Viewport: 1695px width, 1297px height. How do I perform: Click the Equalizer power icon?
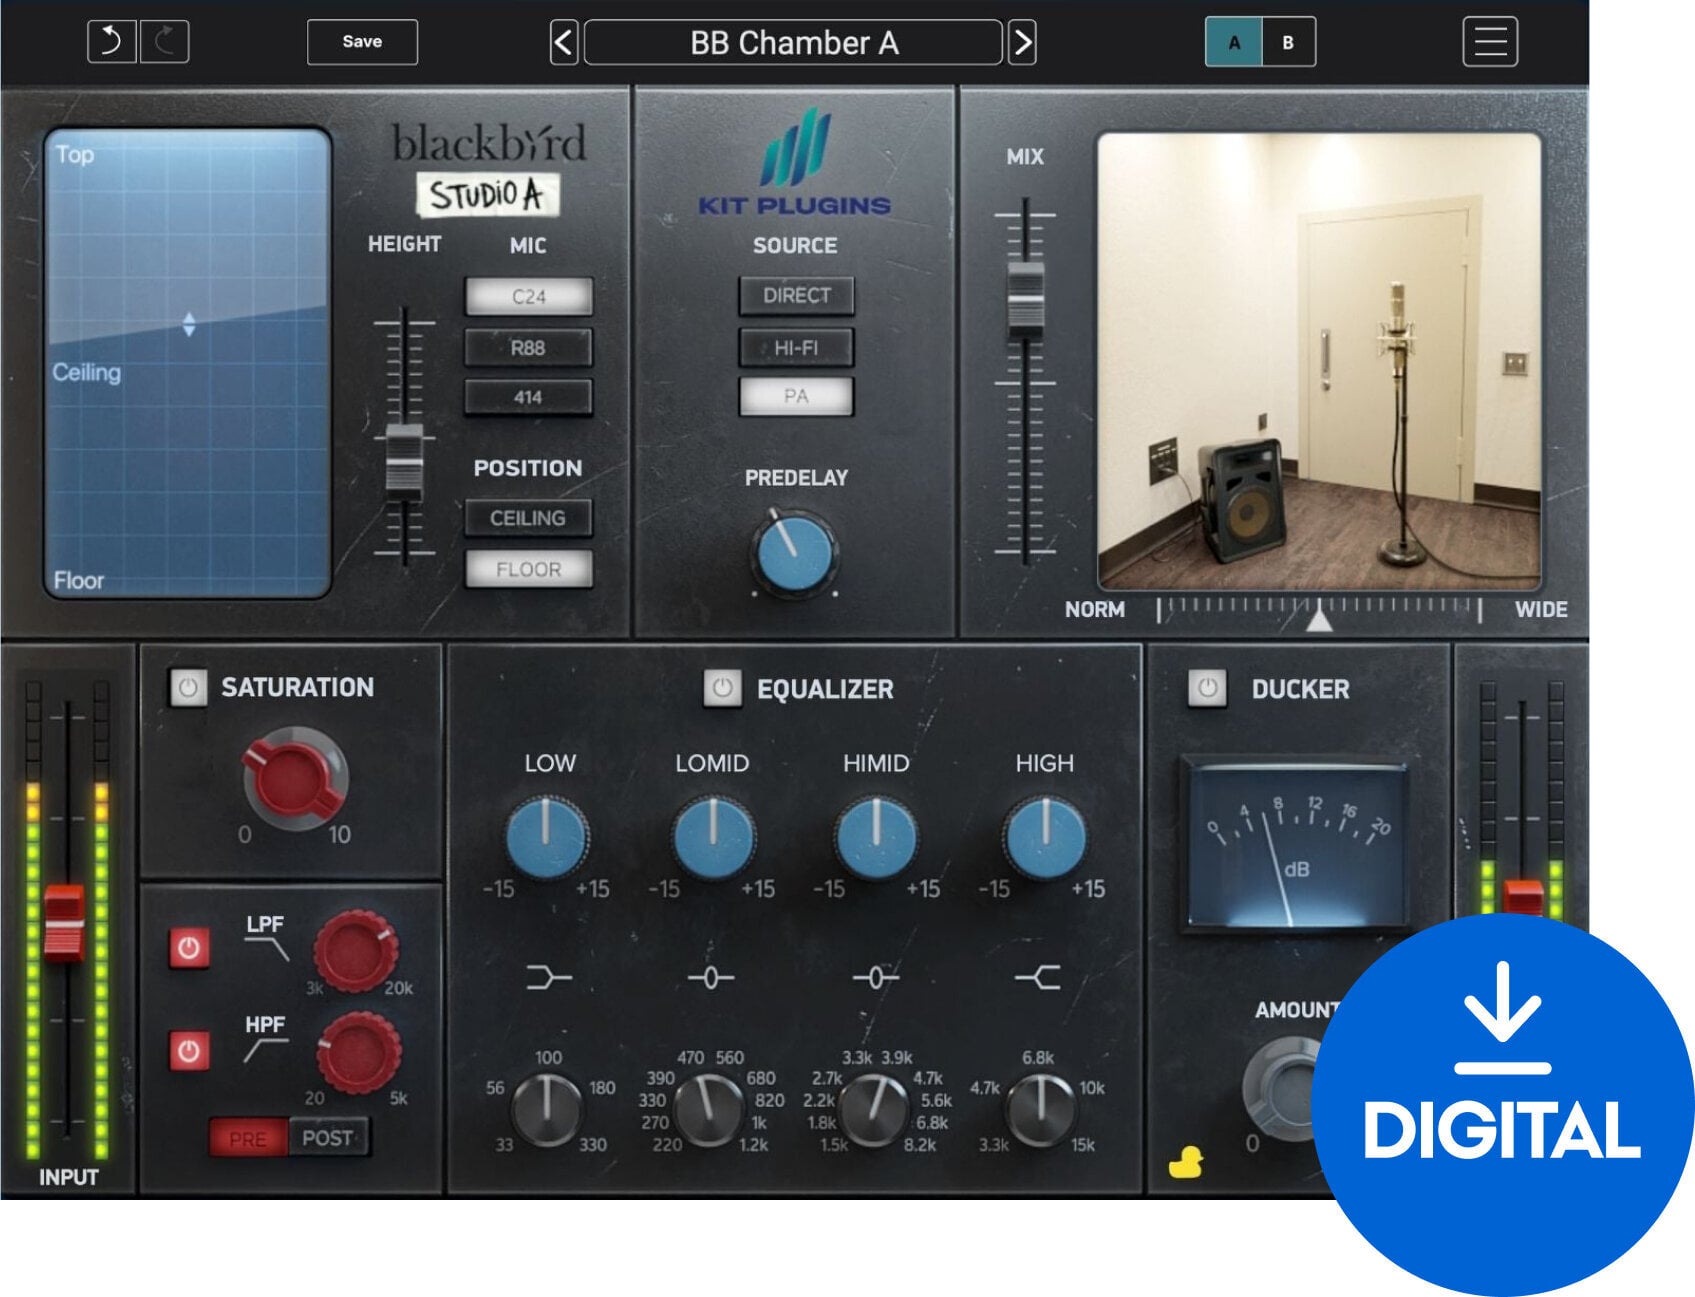click(x=721, y=688)
